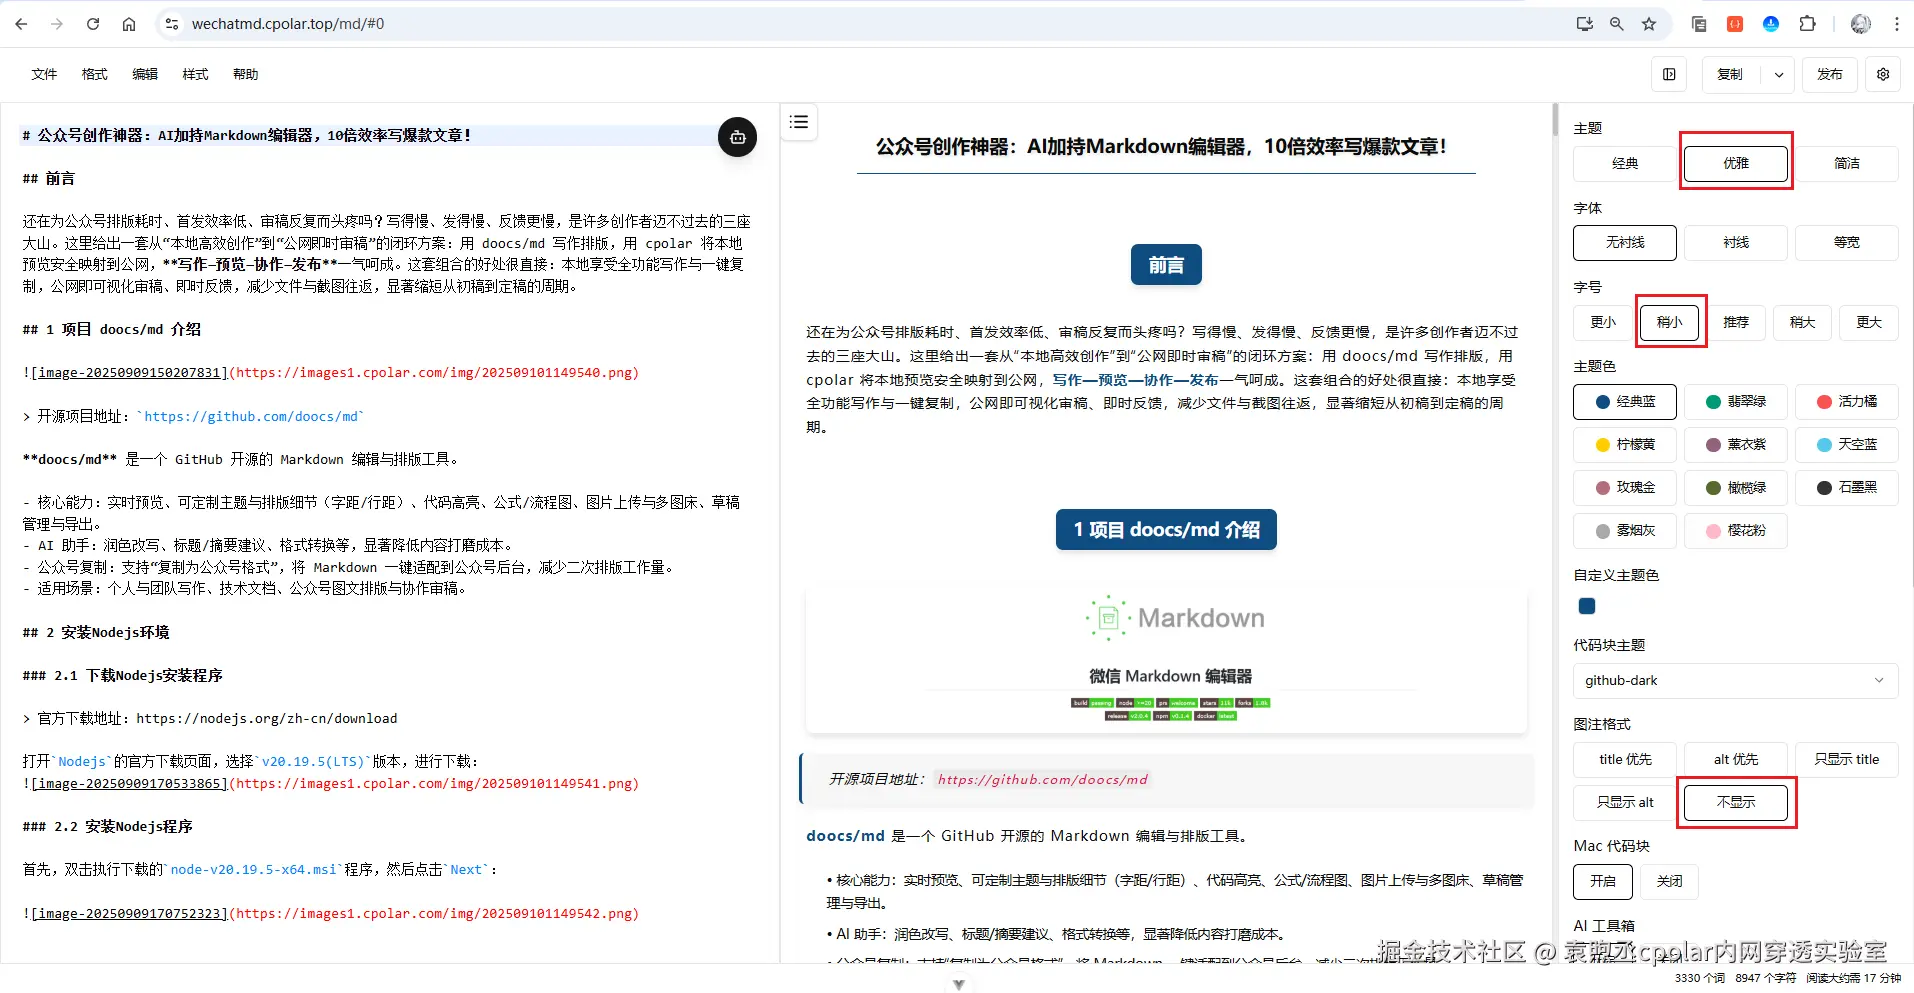The width and height of the screenshot is (1914, 993).
Task: Pick the 橄榄绿 theme color
Action: [1736, 488]
